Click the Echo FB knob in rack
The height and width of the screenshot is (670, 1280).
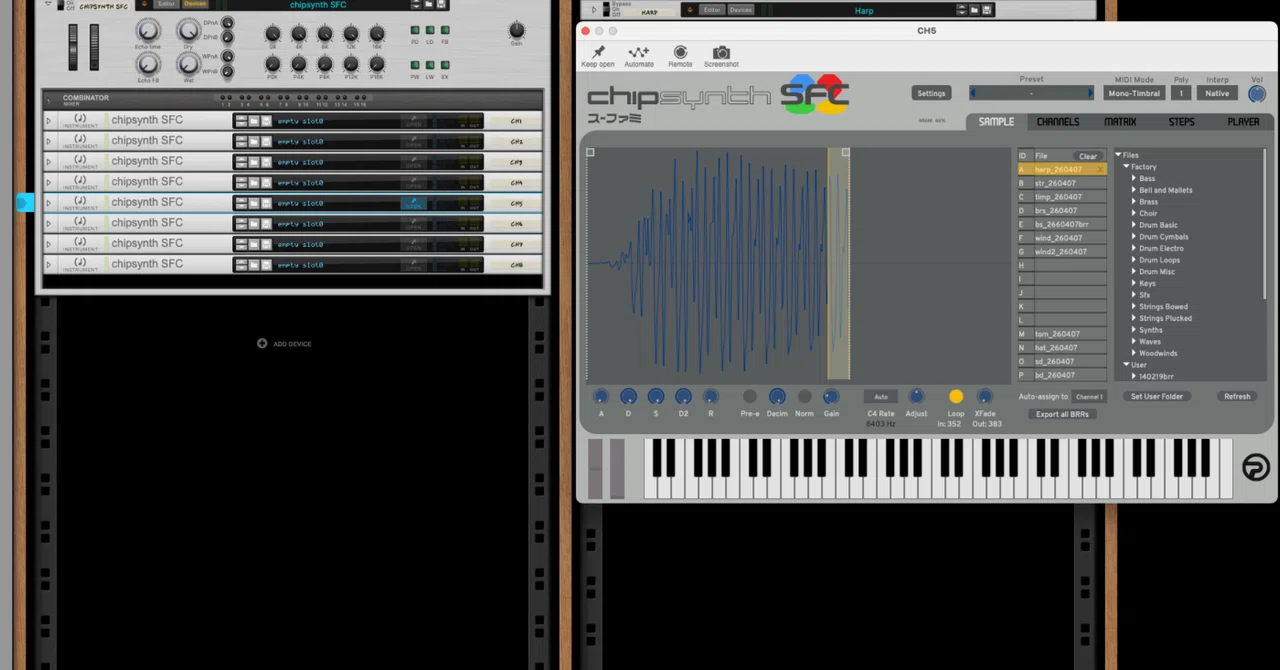point(148,66)
